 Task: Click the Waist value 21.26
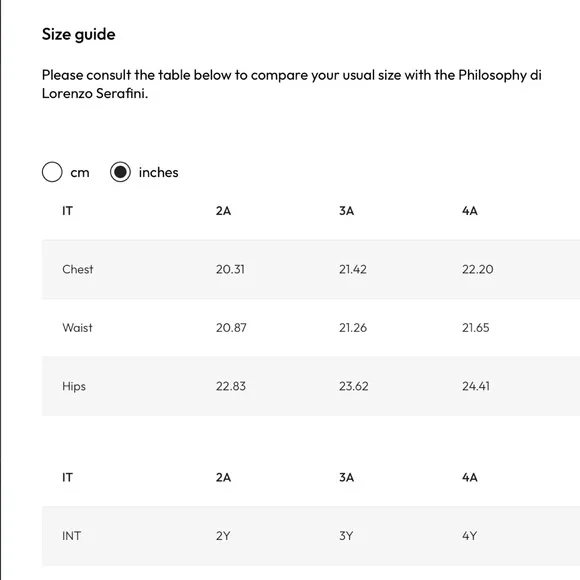(x=353, y=328)
